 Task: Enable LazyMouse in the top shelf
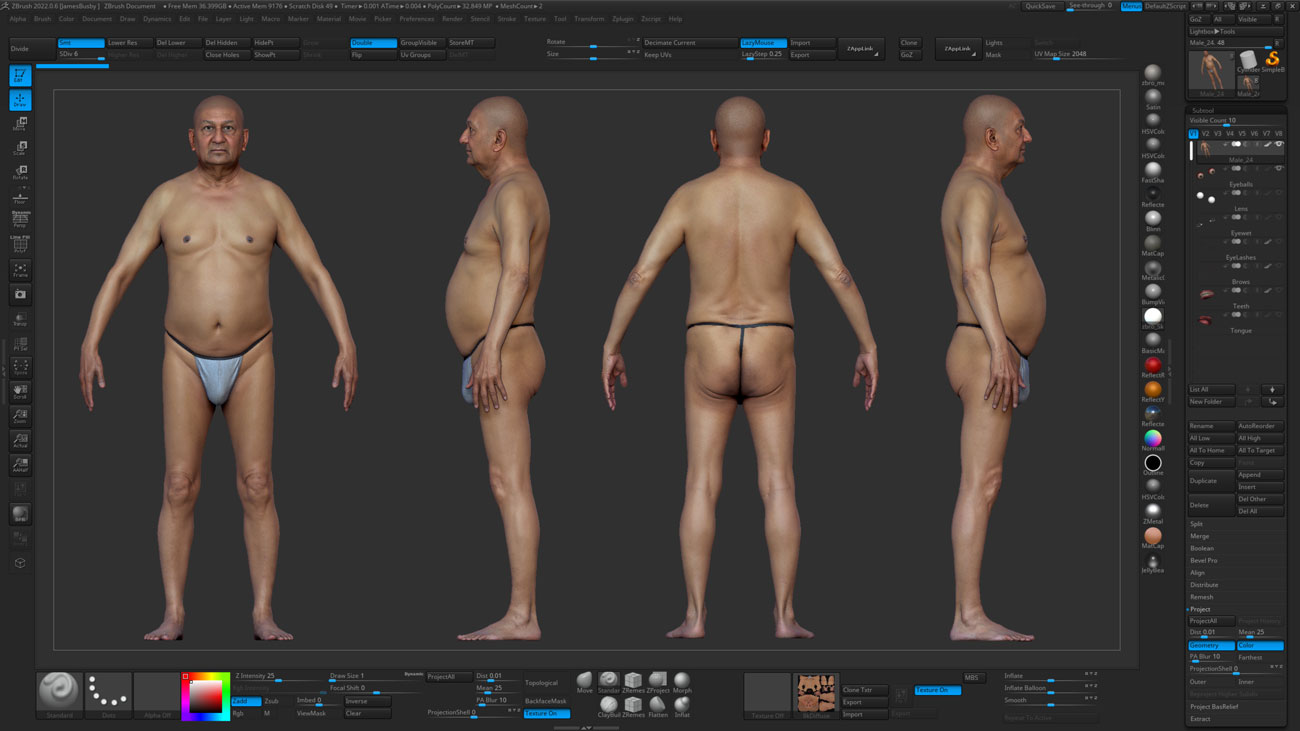pos(764,44)
